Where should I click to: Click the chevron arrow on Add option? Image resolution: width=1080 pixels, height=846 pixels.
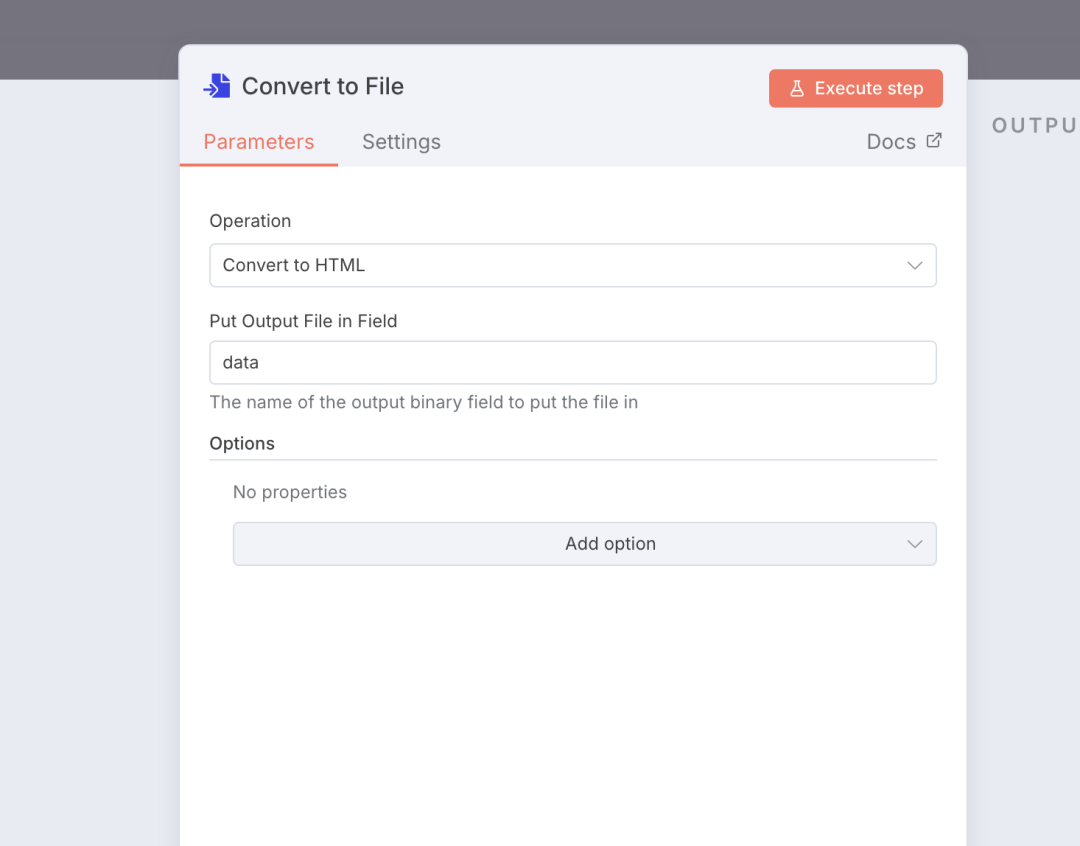pos(914,544)
